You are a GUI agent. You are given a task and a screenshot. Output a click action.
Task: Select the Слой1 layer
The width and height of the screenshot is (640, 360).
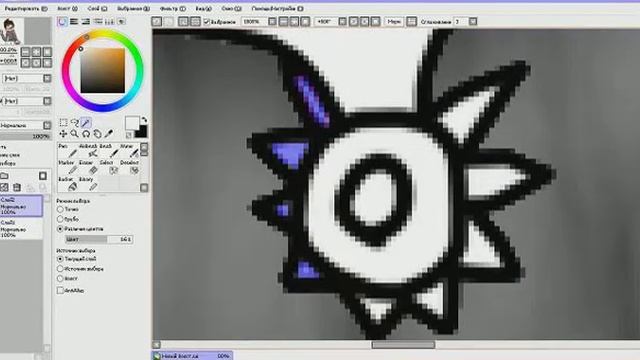coord(21,229)
